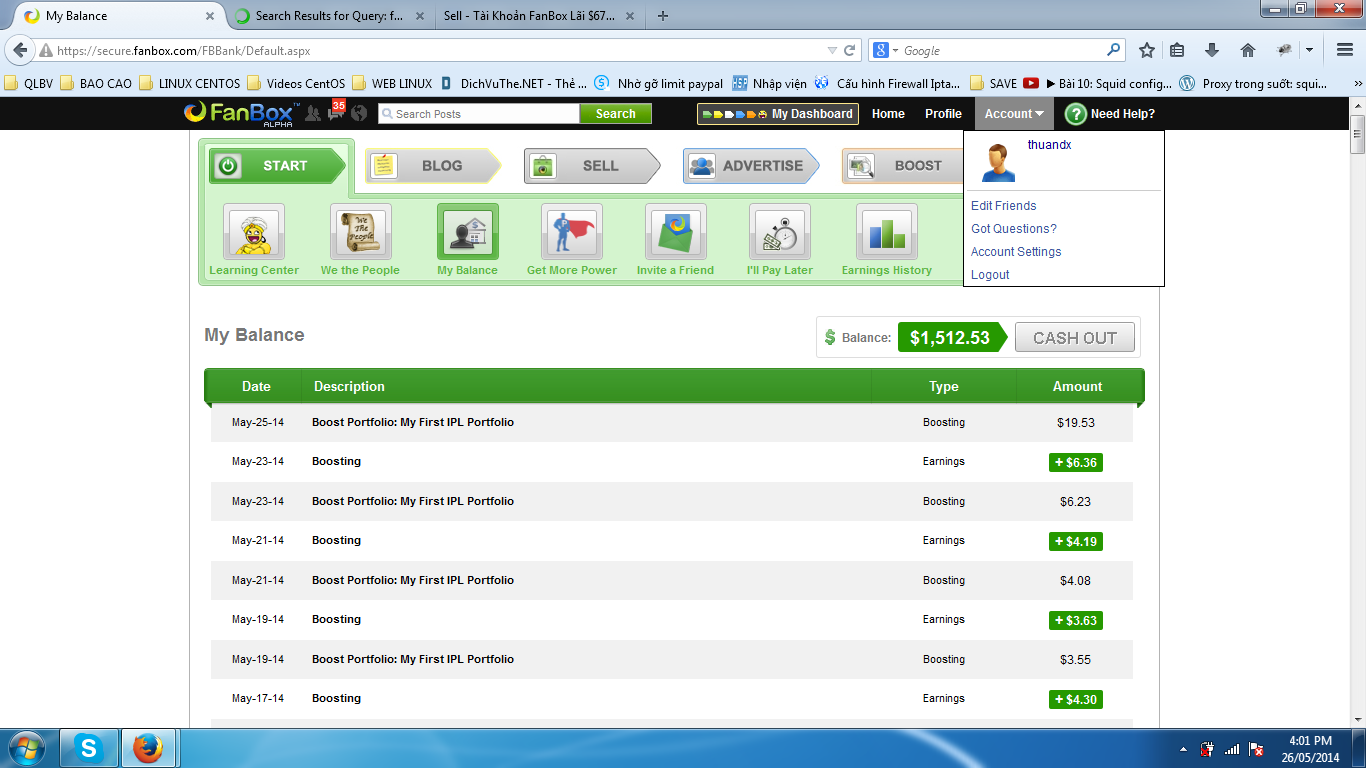
Task: Click the thuandx username link
Action: [1050, 145]
